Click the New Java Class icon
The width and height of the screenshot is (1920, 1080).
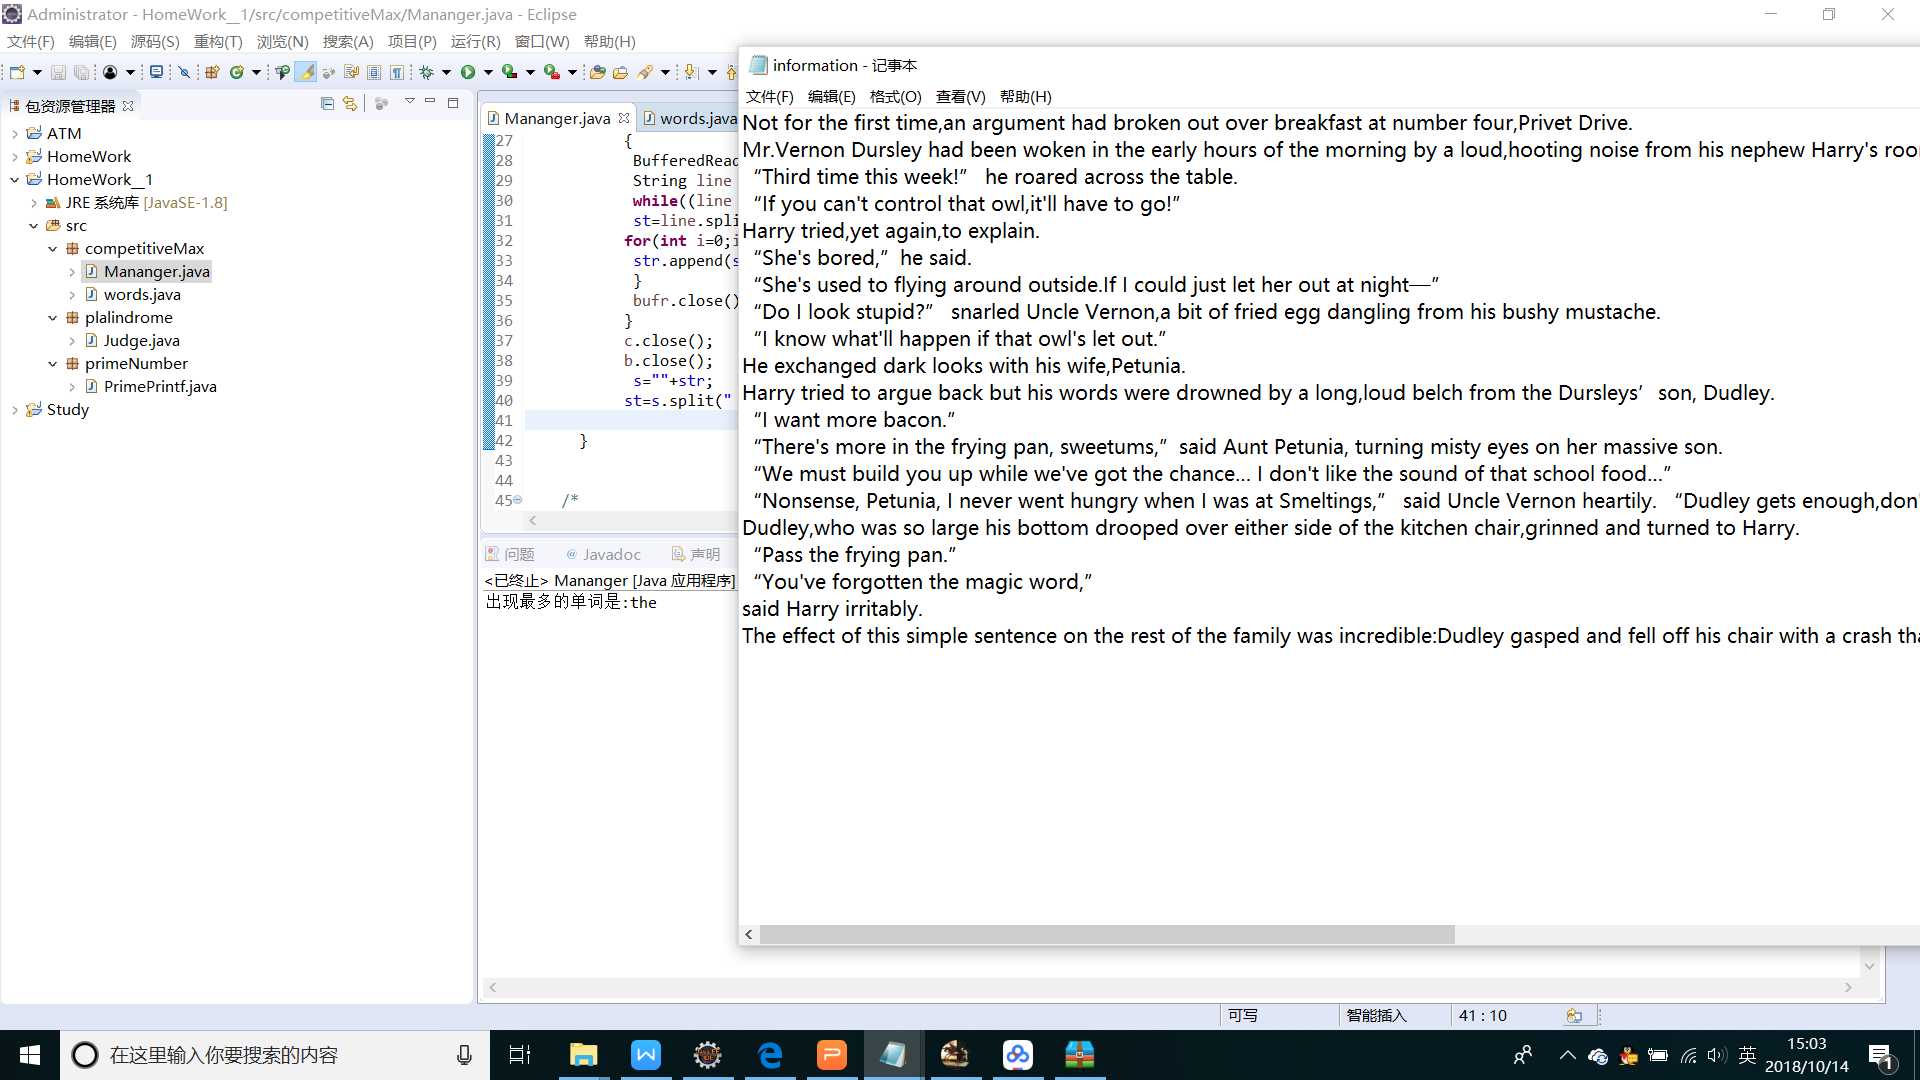pyautogui.click(x=237, y=72)
